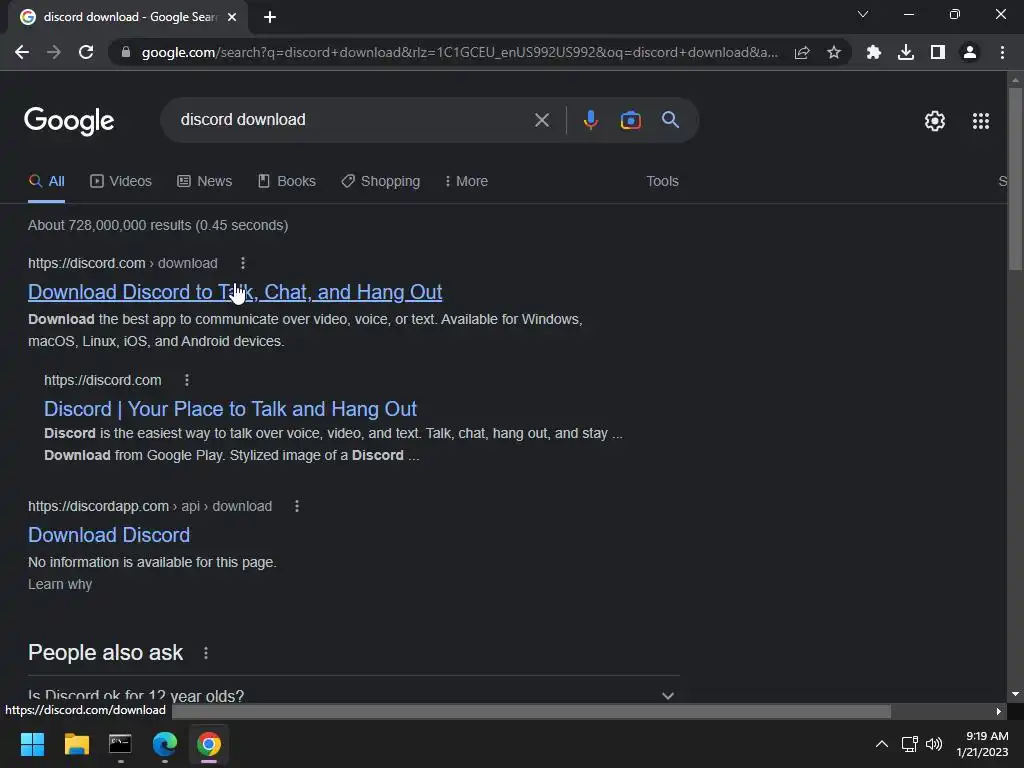Switch to the Shopping tab
Image resolution: width=1024 pixels, height=768 pixels.
tap(381, 182)
